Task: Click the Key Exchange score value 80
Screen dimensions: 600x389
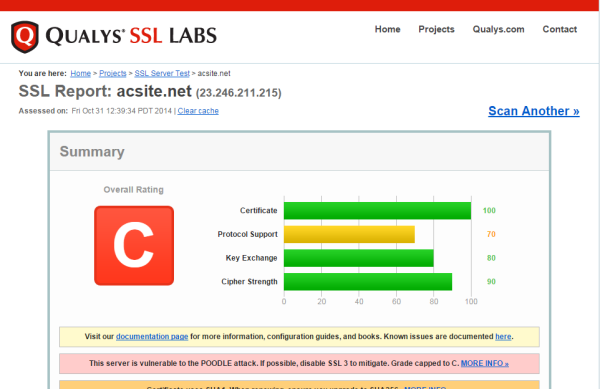Action: tap(491, 258)
